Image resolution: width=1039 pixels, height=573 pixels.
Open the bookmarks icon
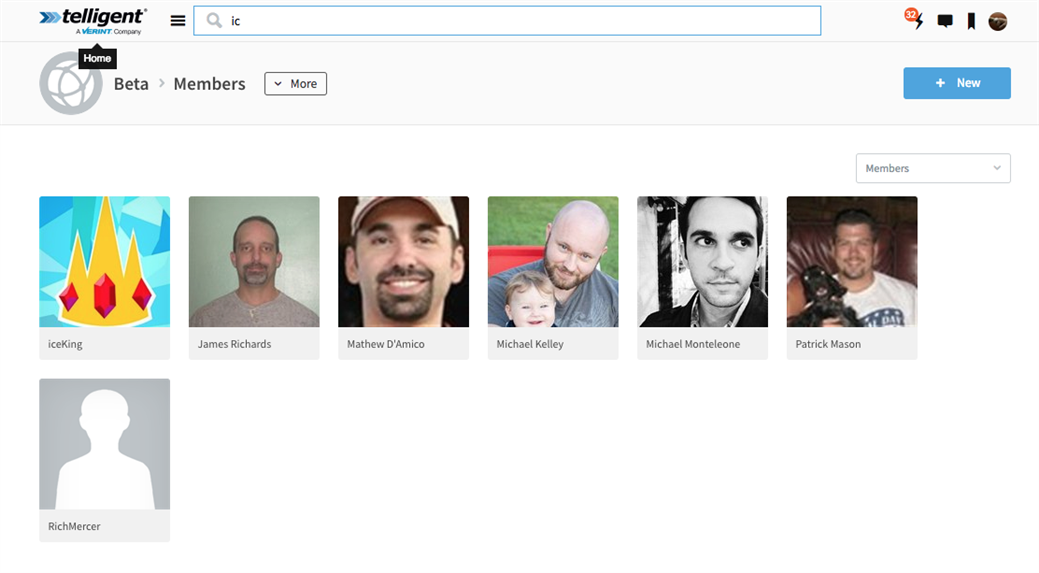point(971,21)
